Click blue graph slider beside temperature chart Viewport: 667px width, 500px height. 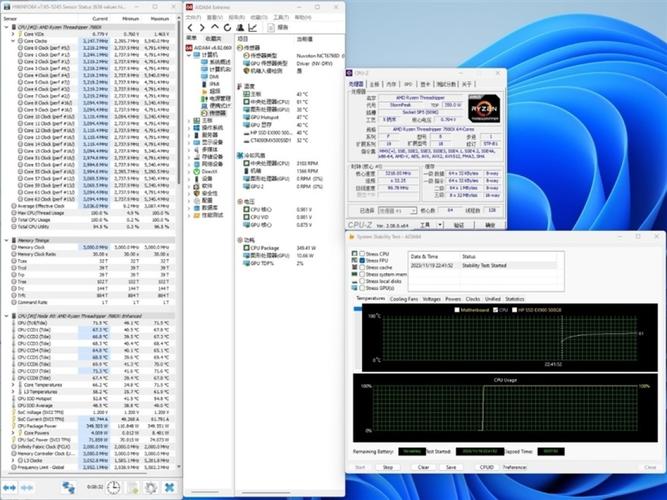357,309
